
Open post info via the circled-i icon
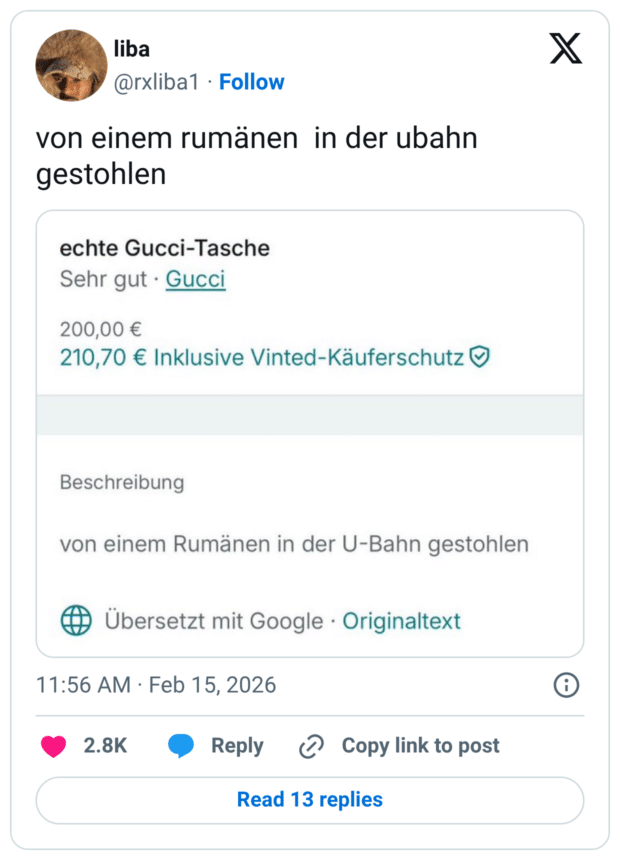point(566,686)
